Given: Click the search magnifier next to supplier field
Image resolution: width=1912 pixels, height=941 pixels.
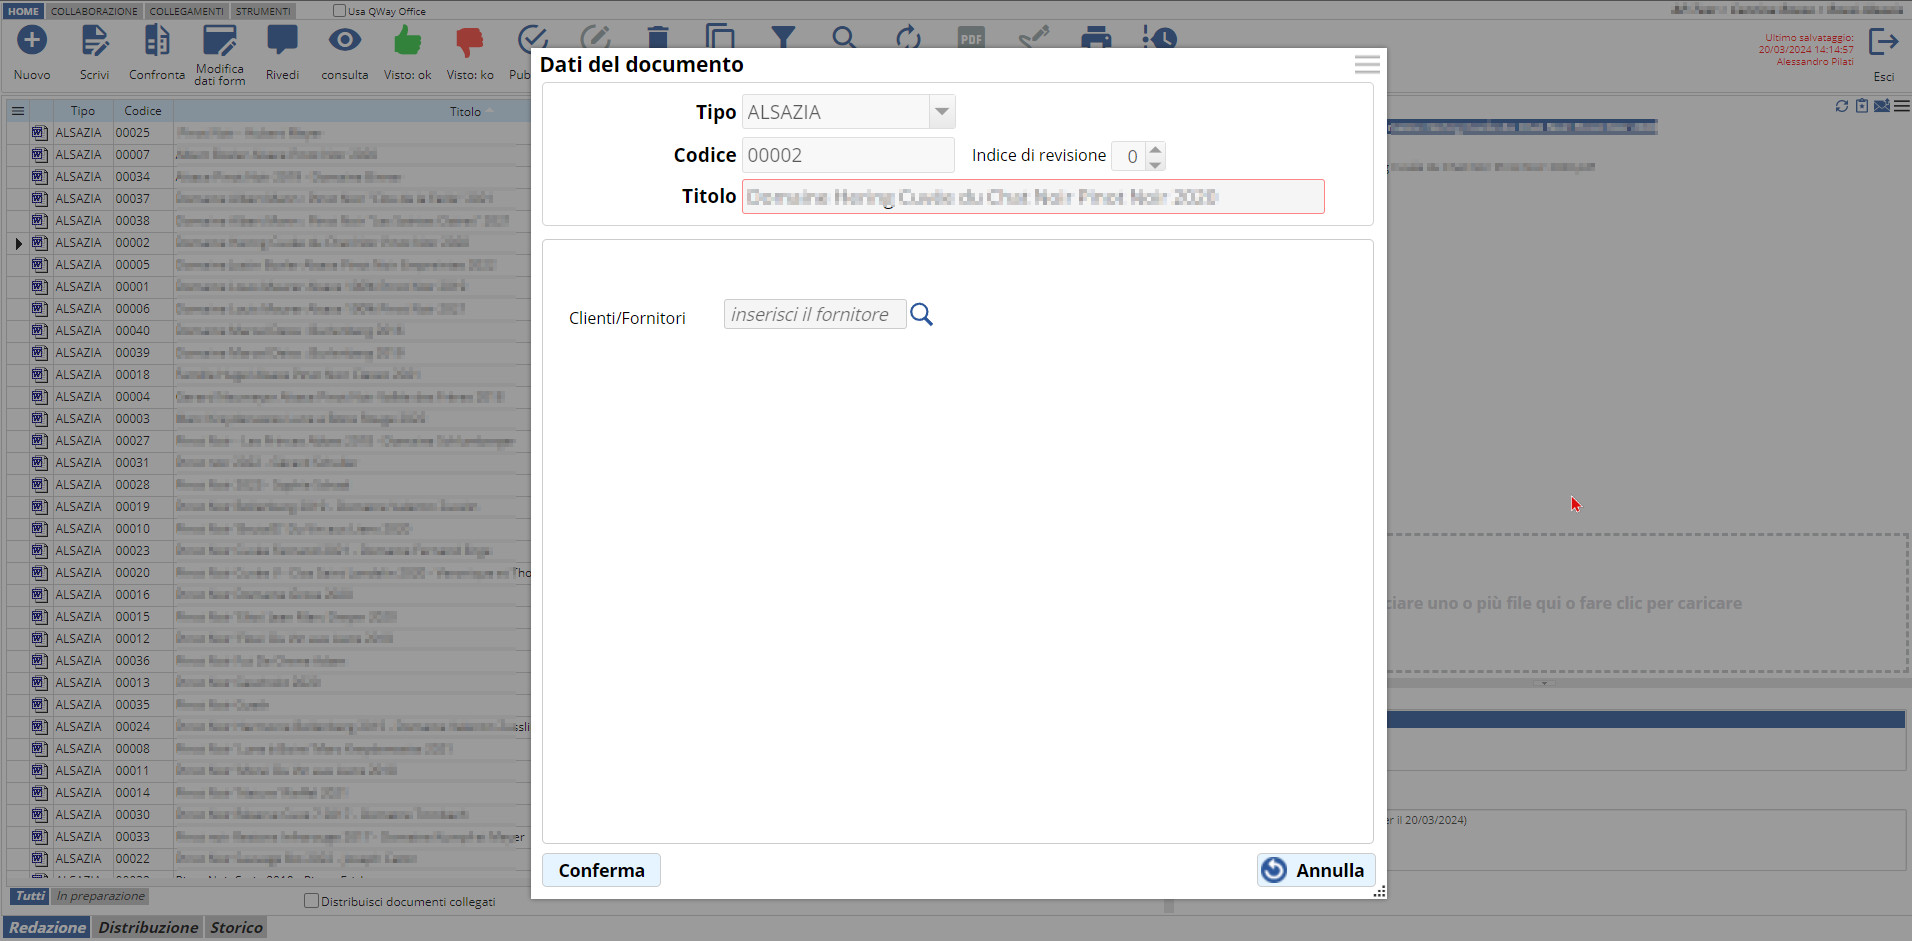Looking at the screenshot, I should [921, 315].
